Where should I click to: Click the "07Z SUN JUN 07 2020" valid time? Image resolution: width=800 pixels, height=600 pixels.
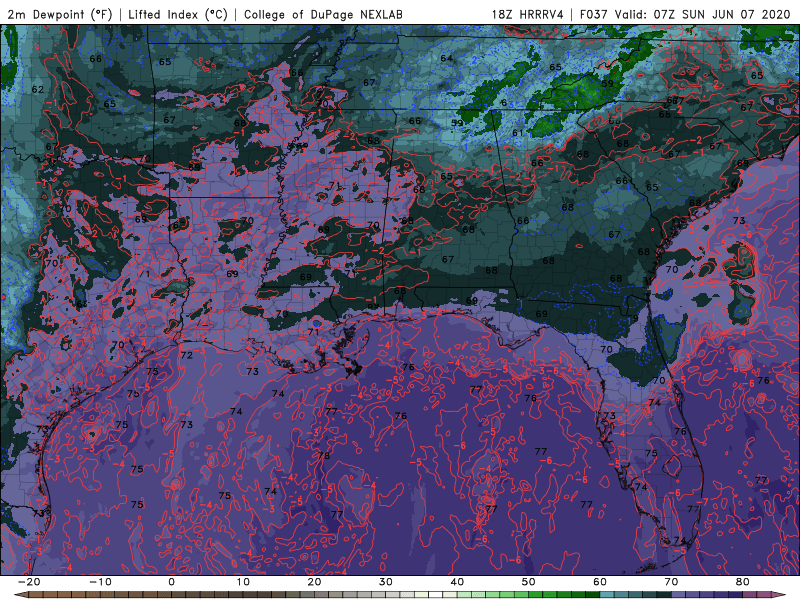coord(721,14)
